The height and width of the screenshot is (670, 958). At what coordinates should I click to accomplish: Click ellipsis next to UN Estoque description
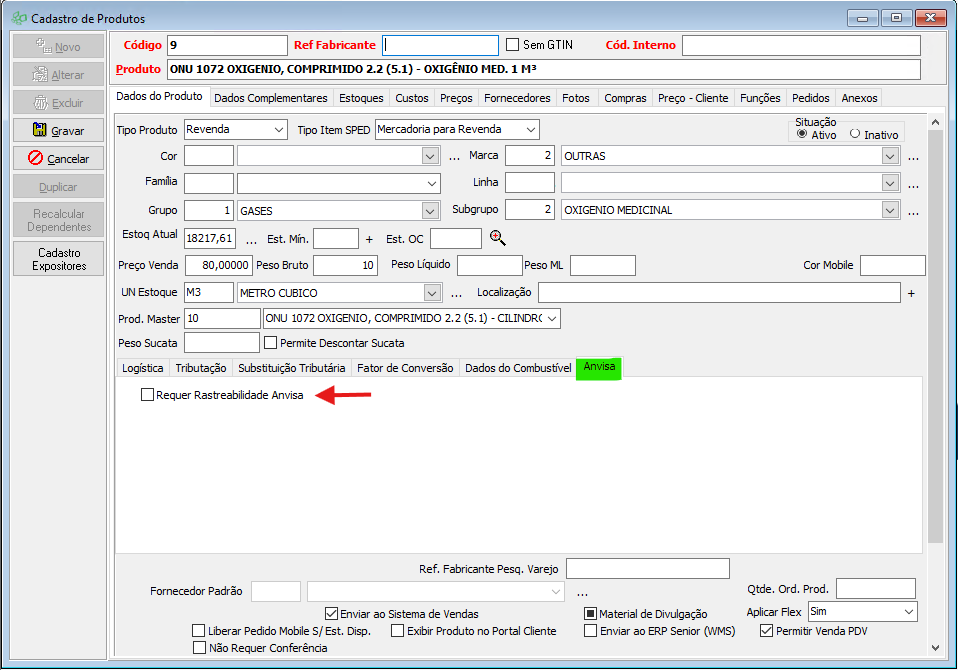[455, 293]
